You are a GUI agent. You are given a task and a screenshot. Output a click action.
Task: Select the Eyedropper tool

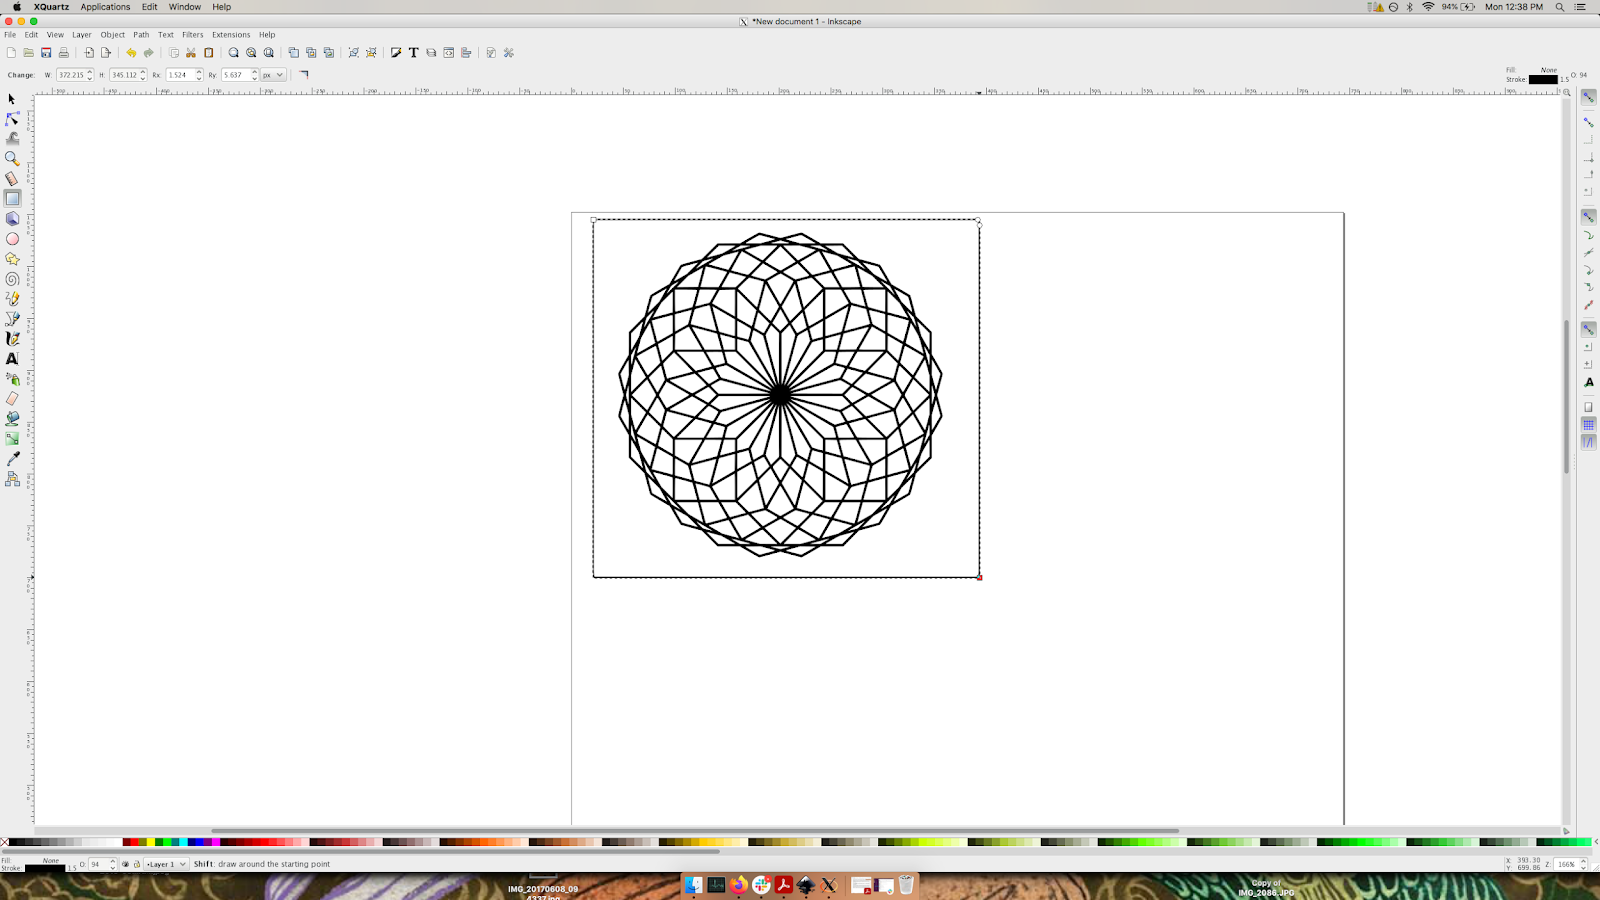(x=12, y=457)
